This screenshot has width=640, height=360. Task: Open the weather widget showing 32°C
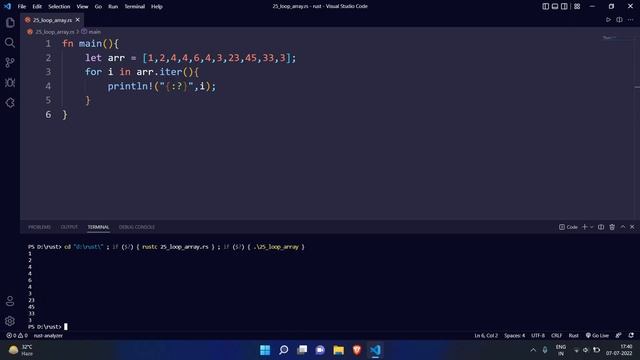click(x=20, y=350)
